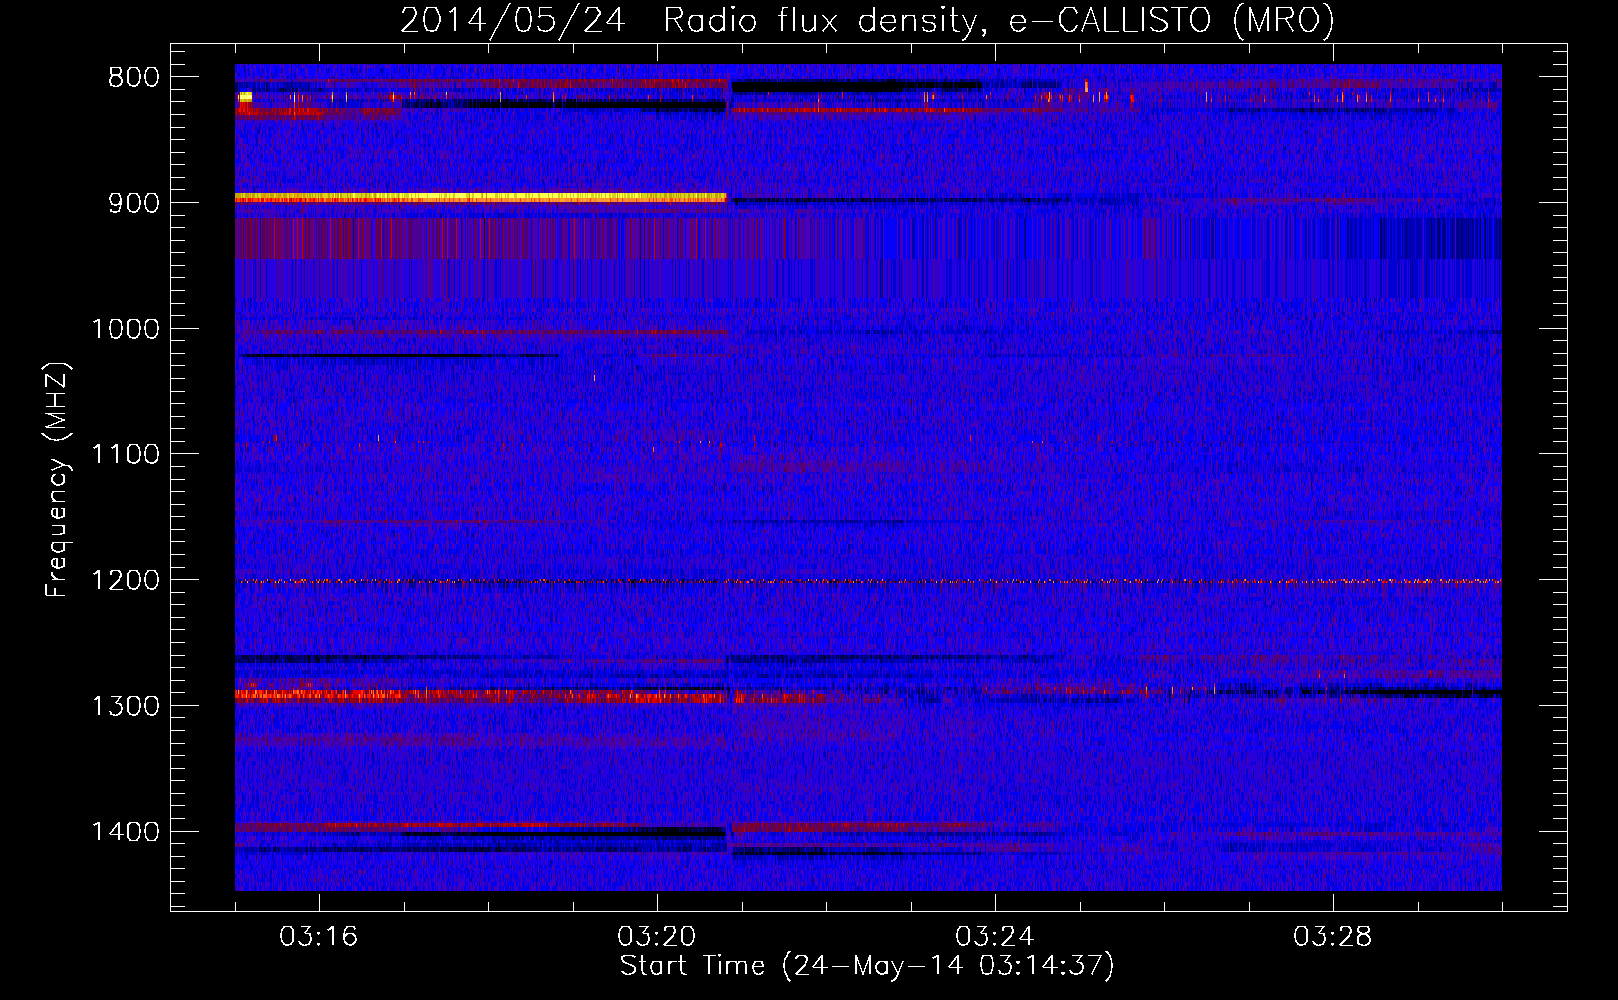
Task: Click the 900 frequency tick label
Action: tap(134, 203)
